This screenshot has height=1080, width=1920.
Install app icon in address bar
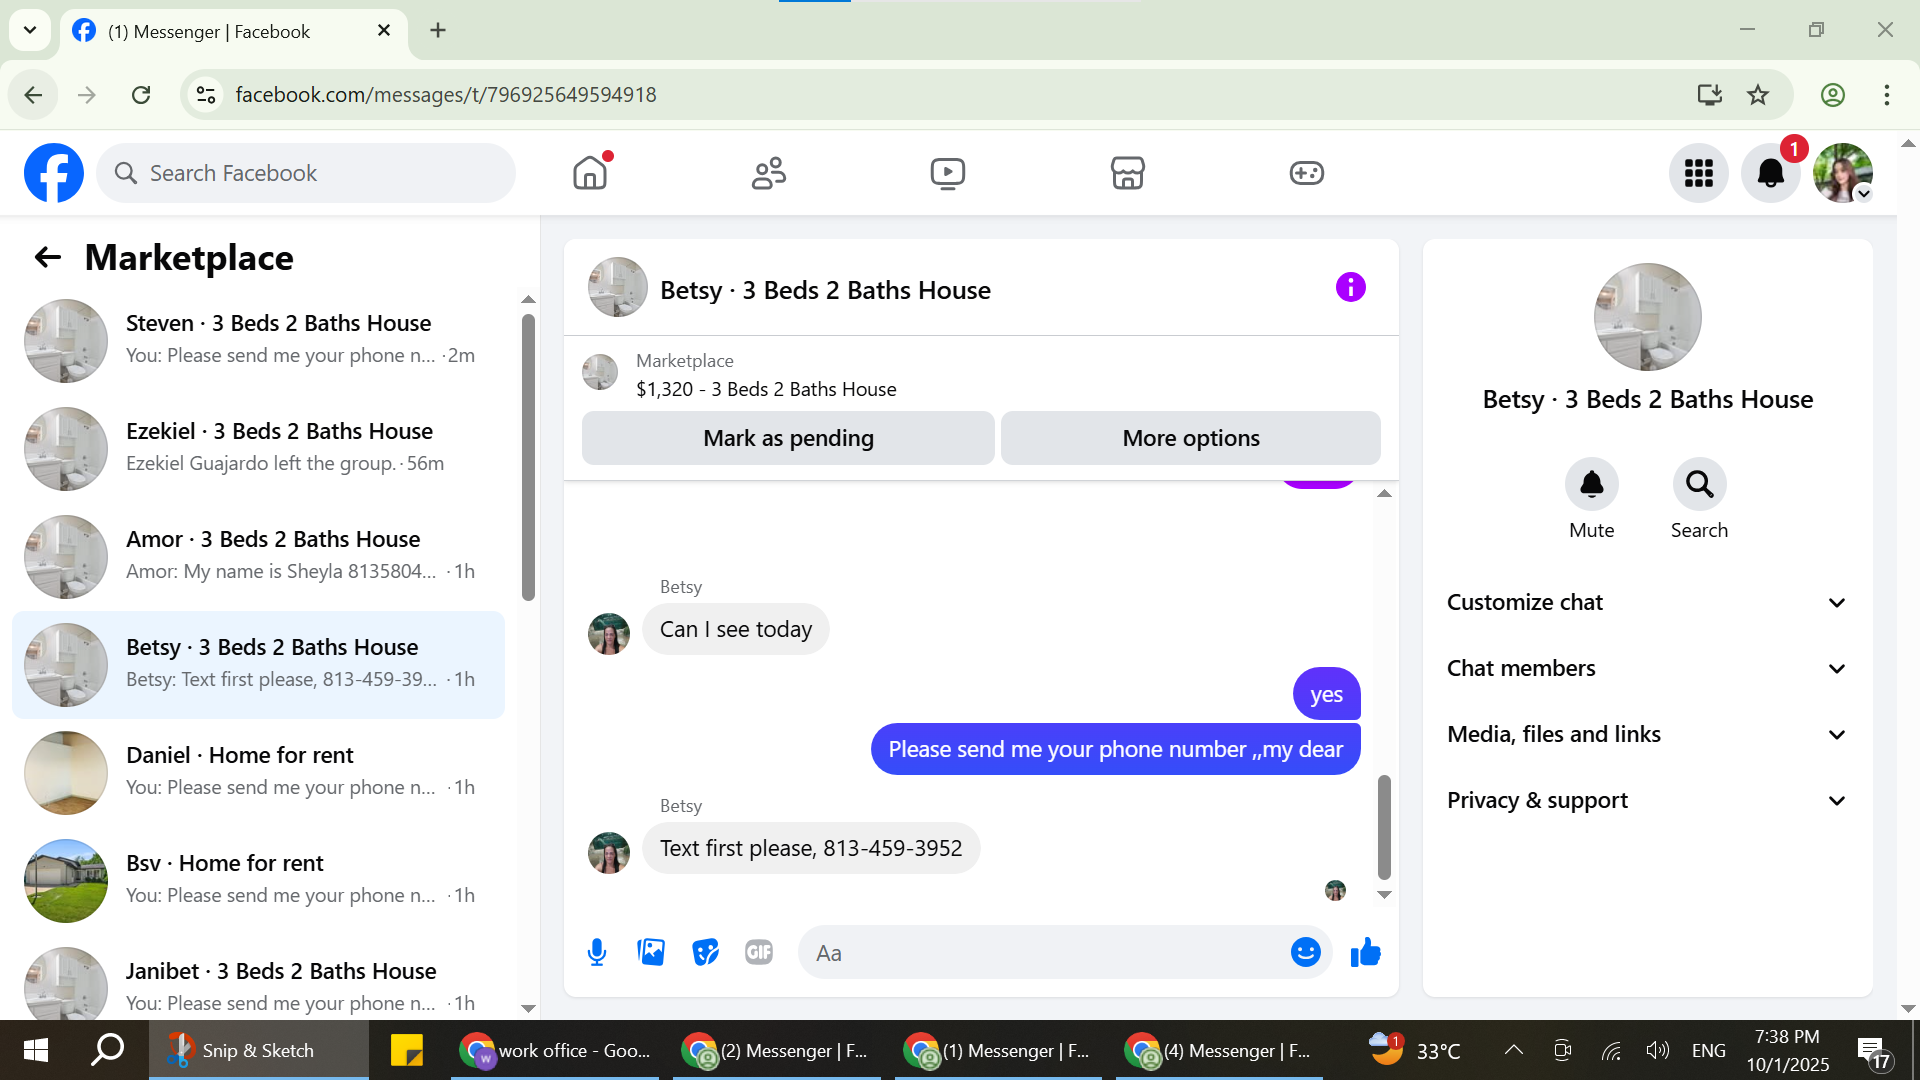(x=1709, y=95)
